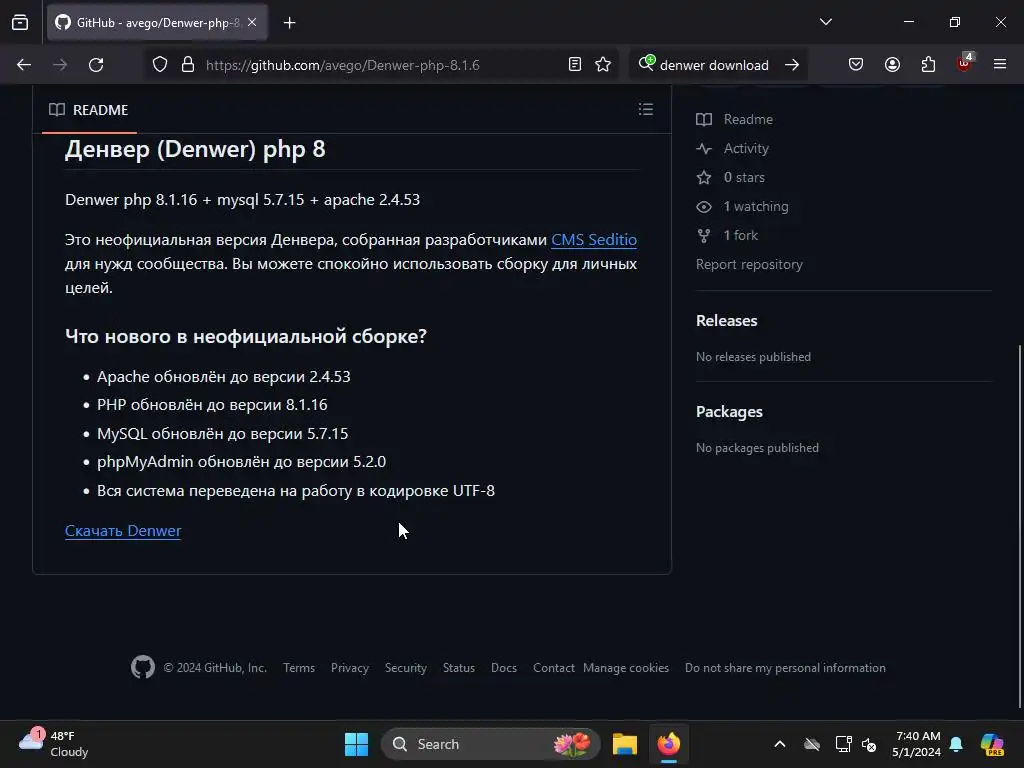1024x768 pixels.
Task: Click the Firefox taskbar icon
Action: [x=668, y=744]
